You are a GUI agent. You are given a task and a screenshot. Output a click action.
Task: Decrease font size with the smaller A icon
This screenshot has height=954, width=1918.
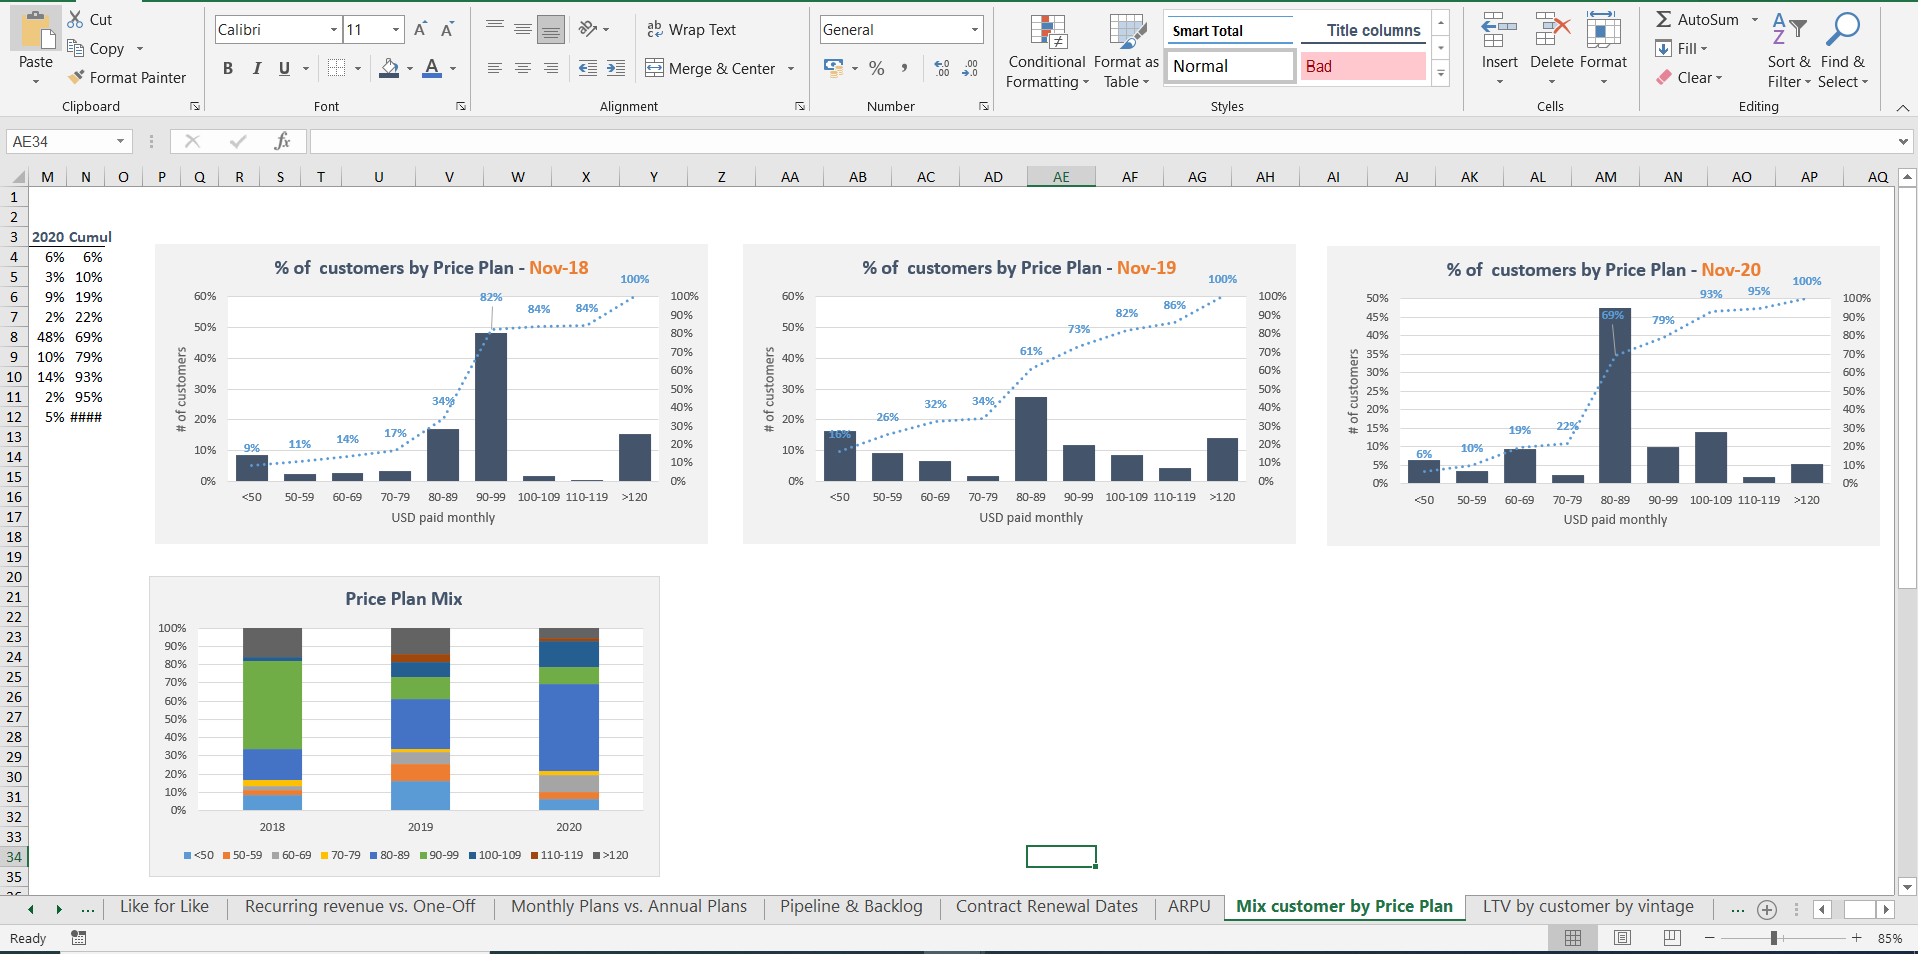(x=447, y=30)
